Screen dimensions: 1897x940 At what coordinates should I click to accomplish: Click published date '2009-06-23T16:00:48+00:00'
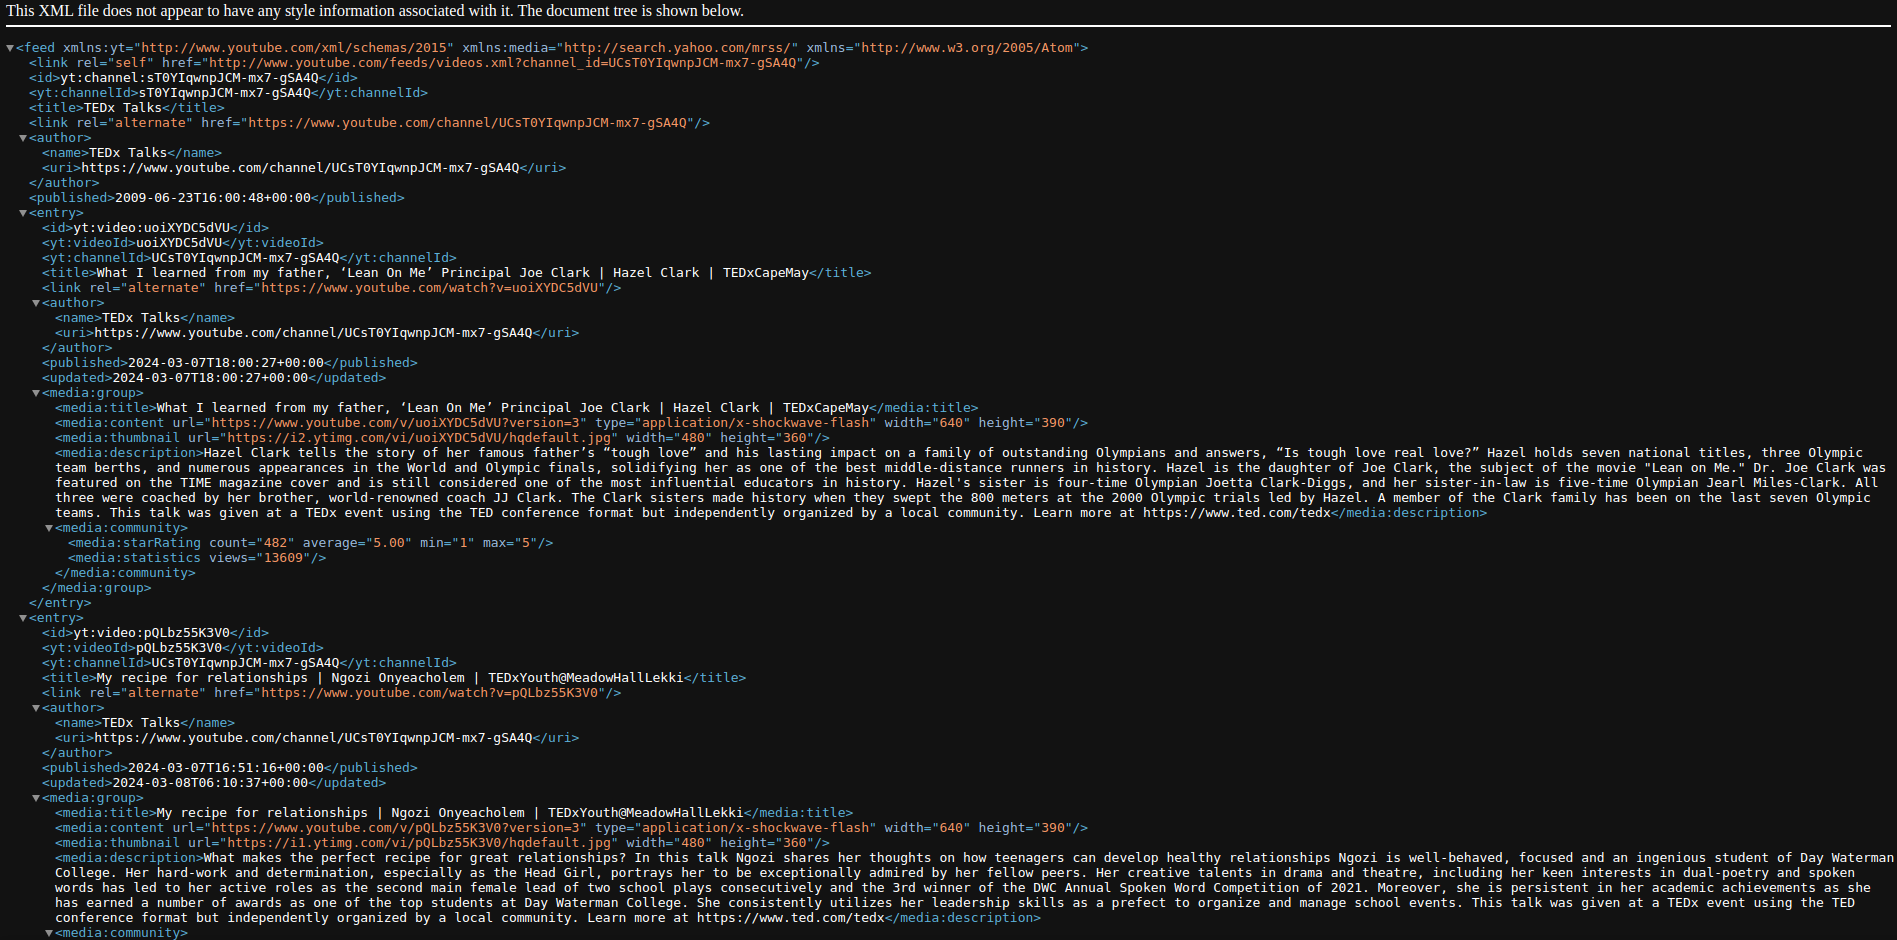213,198
